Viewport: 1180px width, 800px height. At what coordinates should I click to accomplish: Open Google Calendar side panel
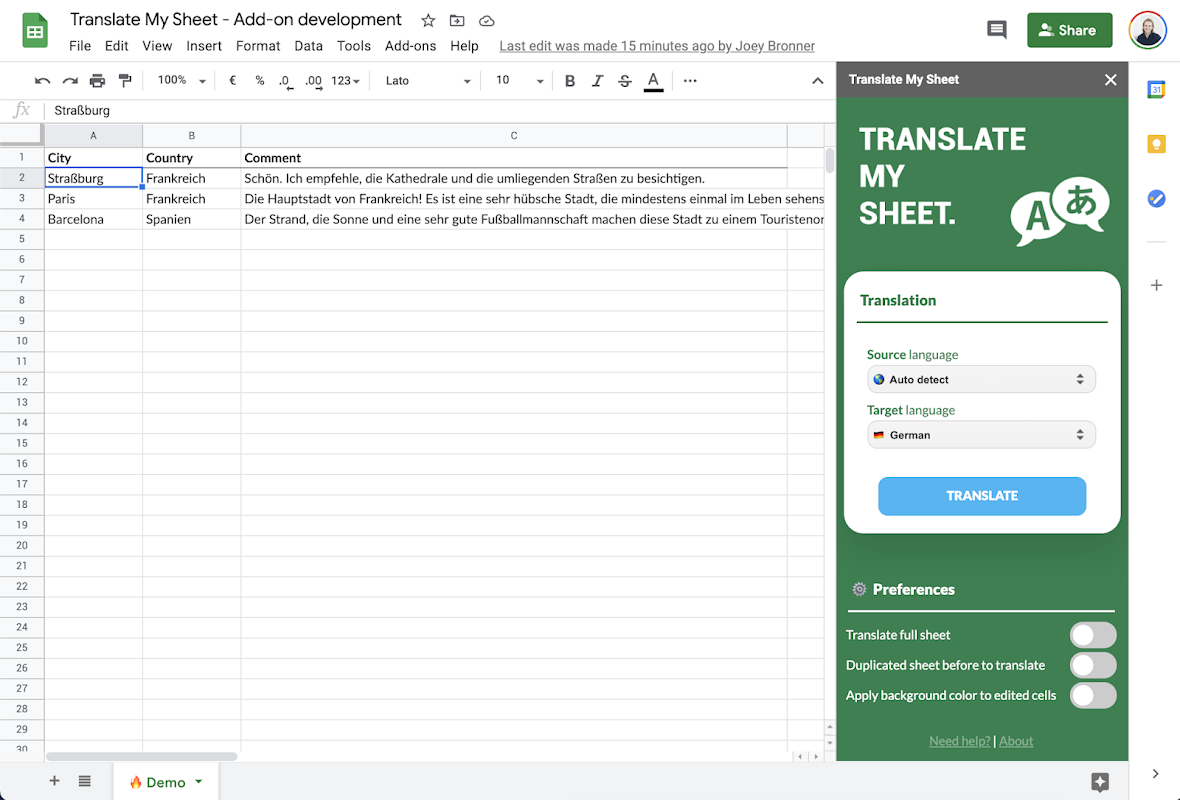tap(1156, 89)
